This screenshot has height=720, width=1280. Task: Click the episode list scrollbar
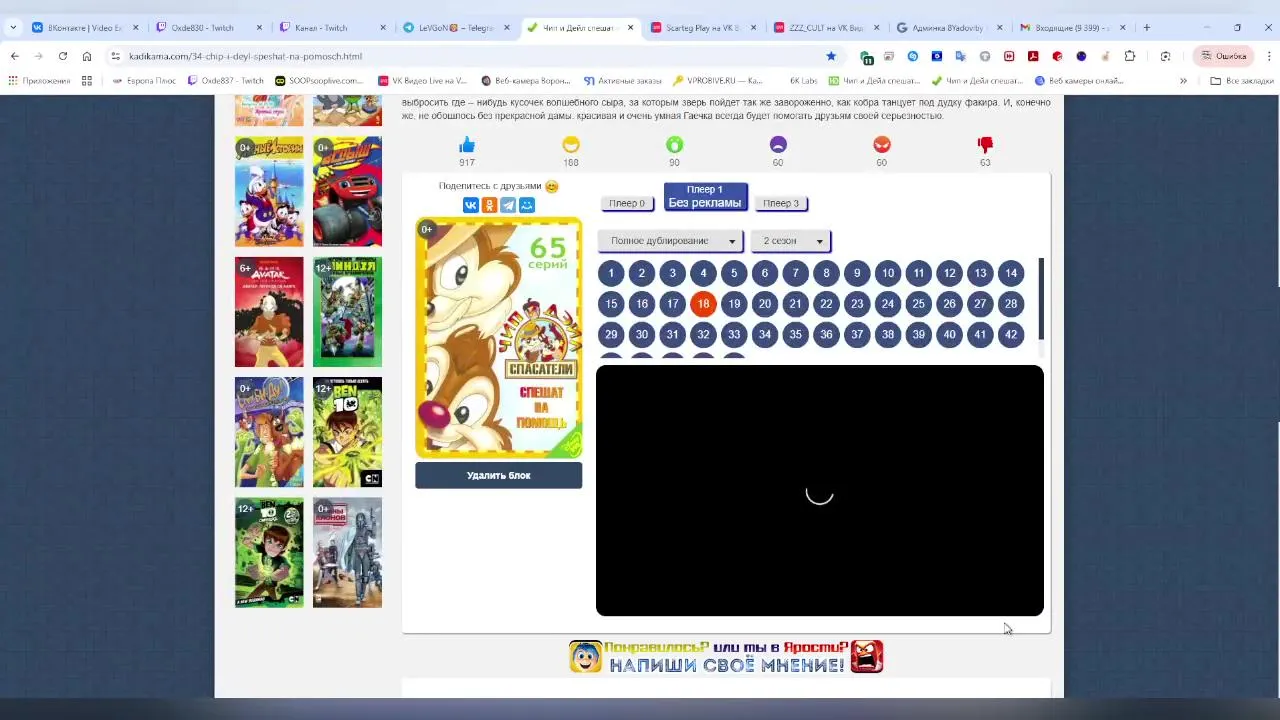[1041, 300]
